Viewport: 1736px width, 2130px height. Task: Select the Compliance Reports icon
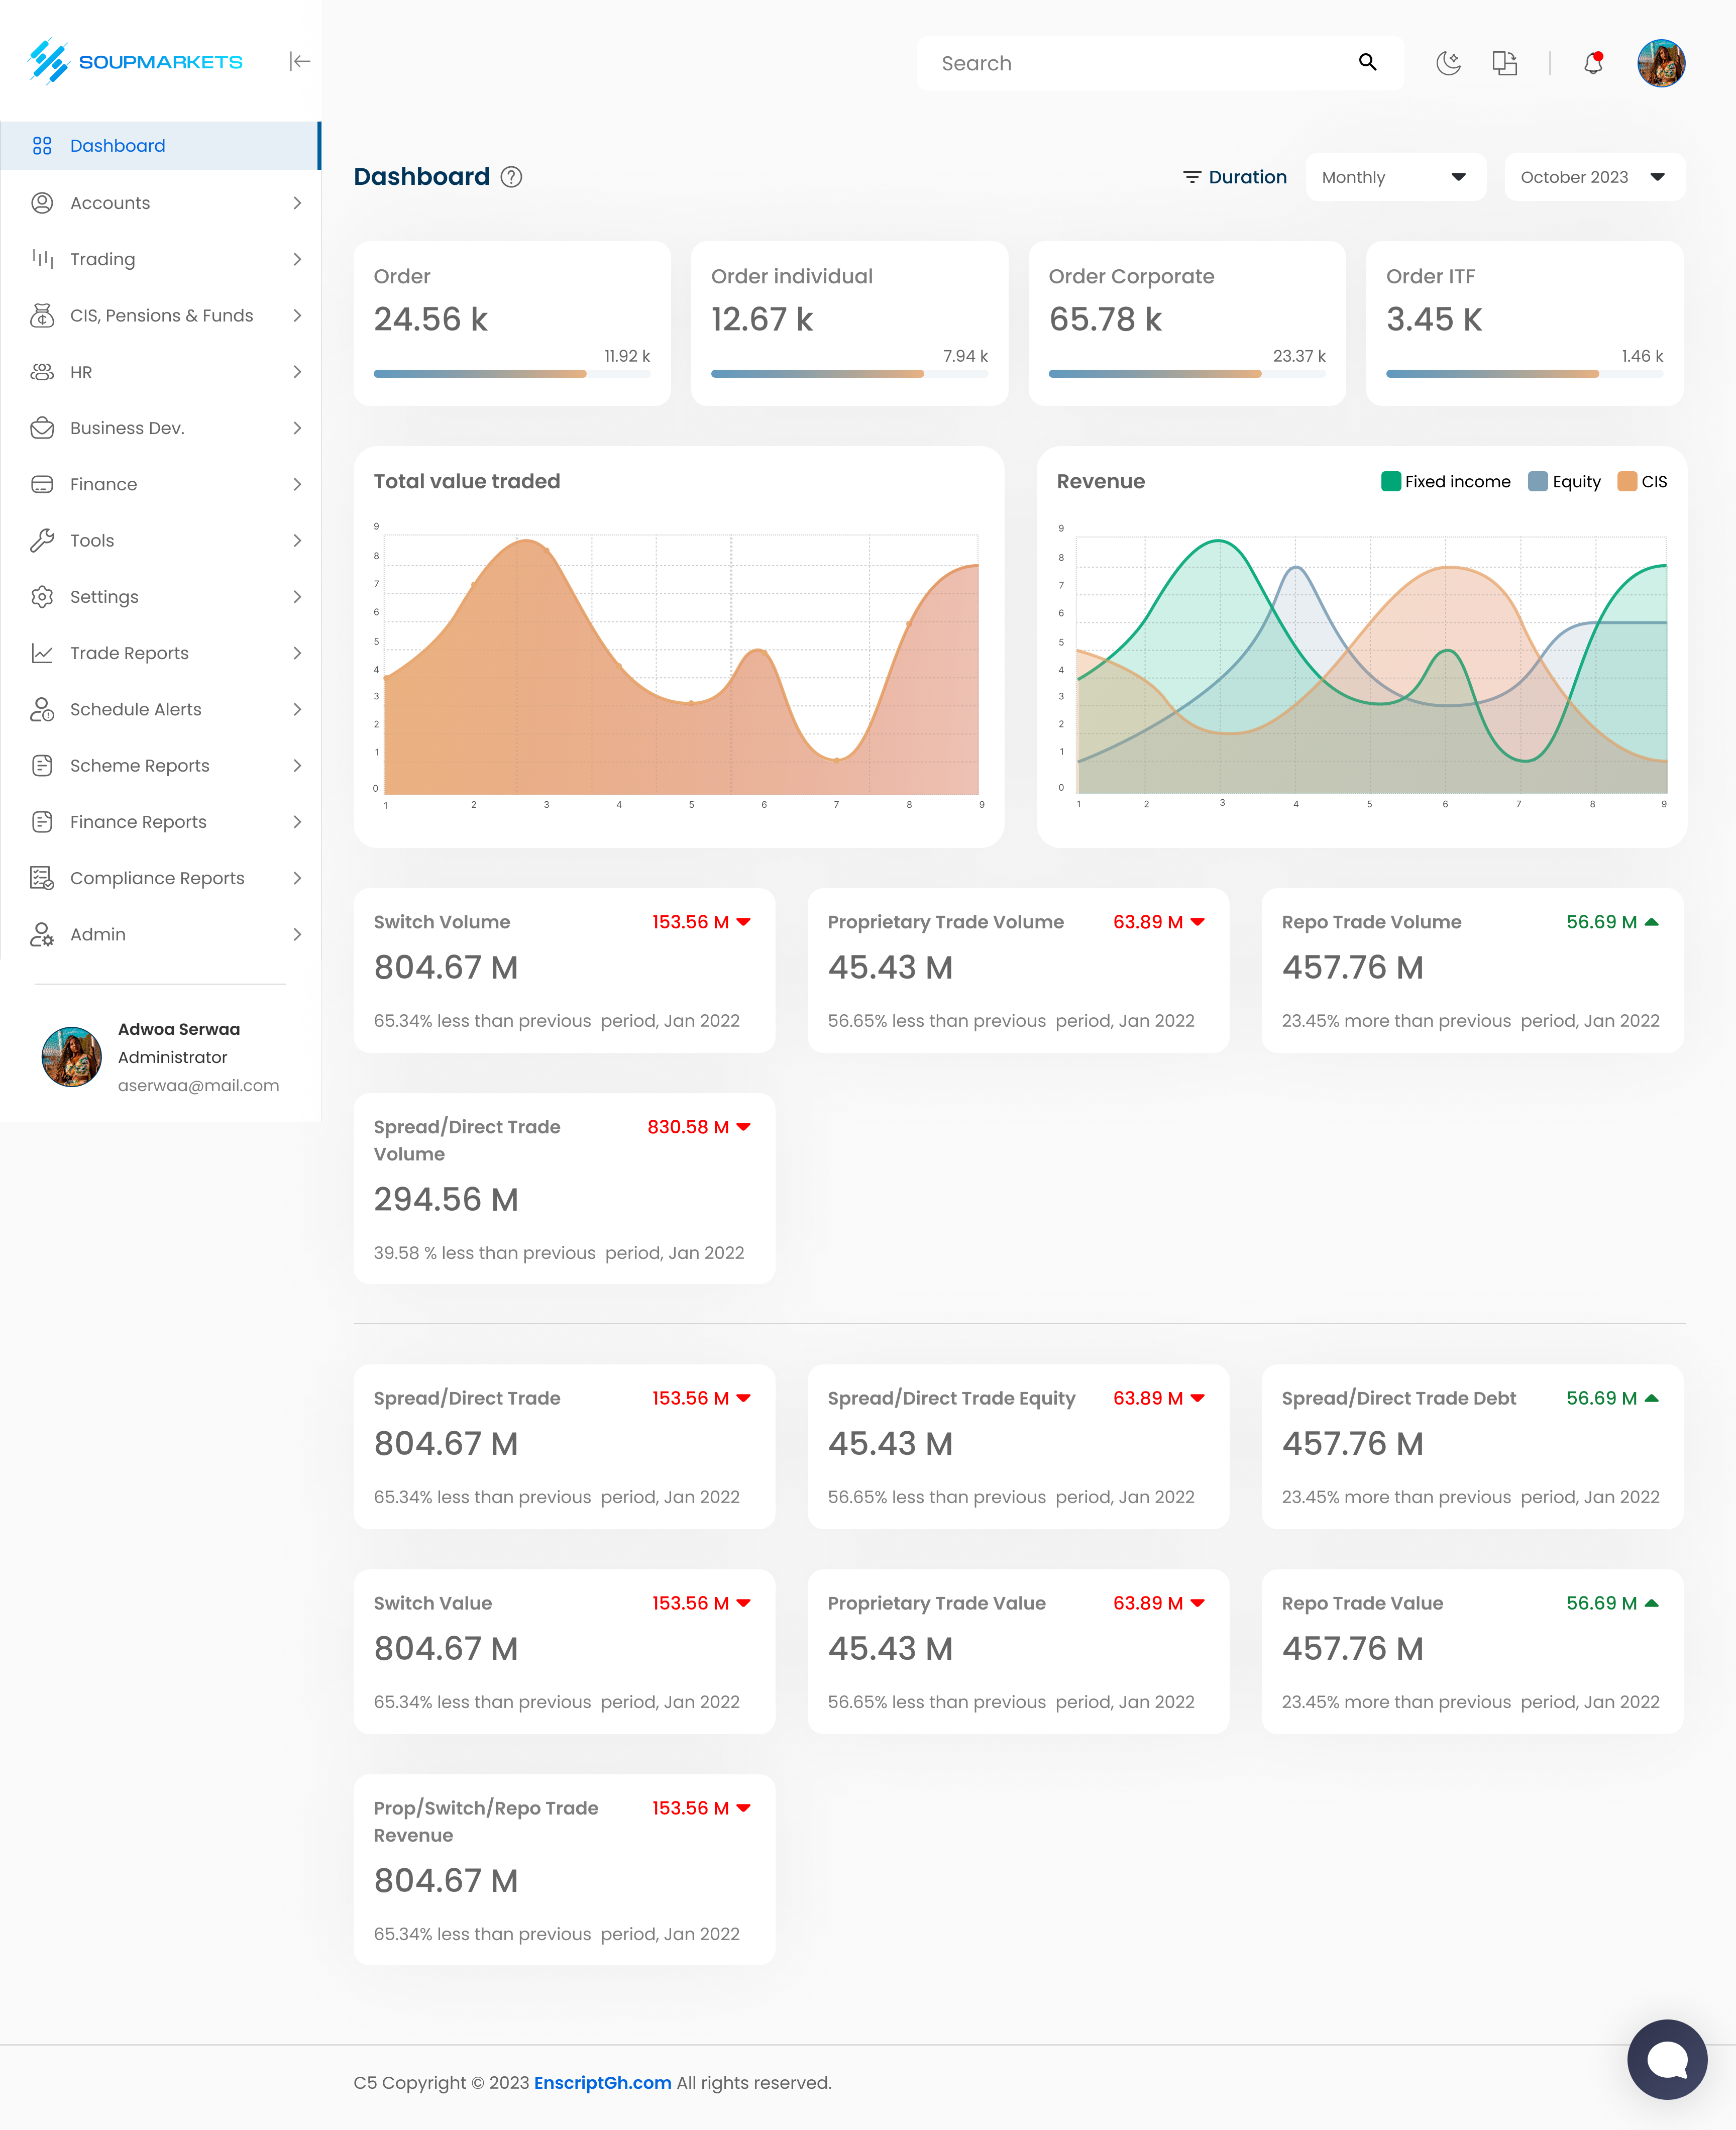click(x=42, y=877)
